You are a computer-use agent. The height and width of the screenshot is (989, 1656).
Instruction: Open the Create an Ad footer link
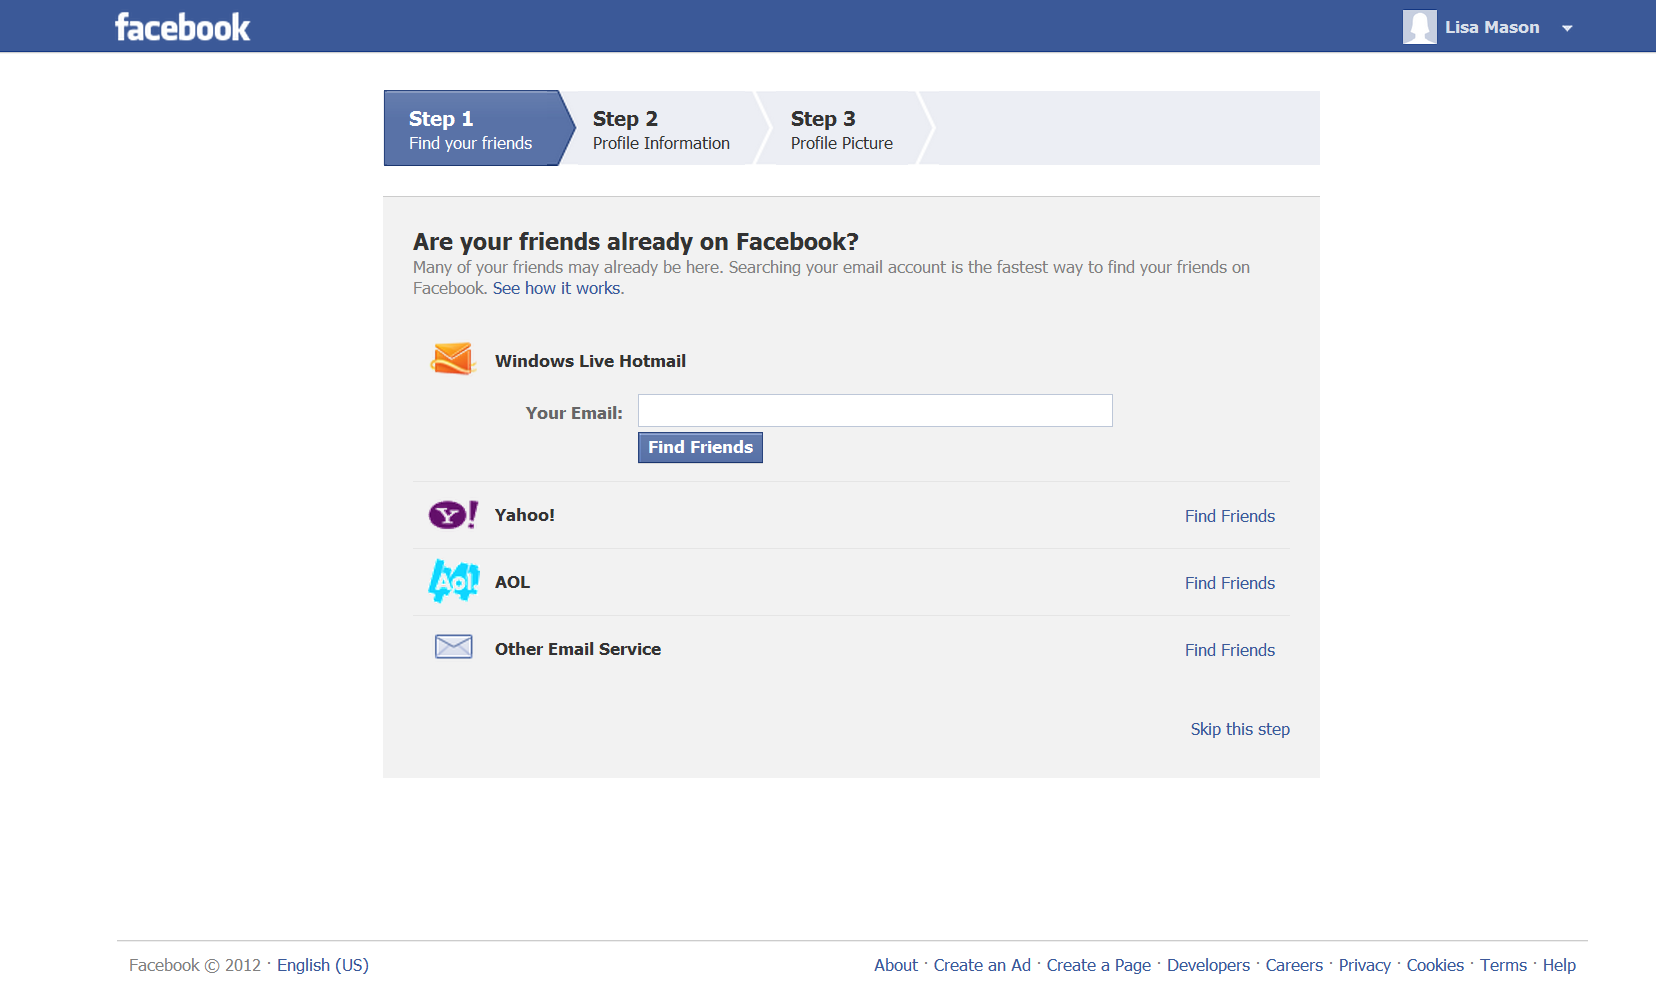point(982,965)
